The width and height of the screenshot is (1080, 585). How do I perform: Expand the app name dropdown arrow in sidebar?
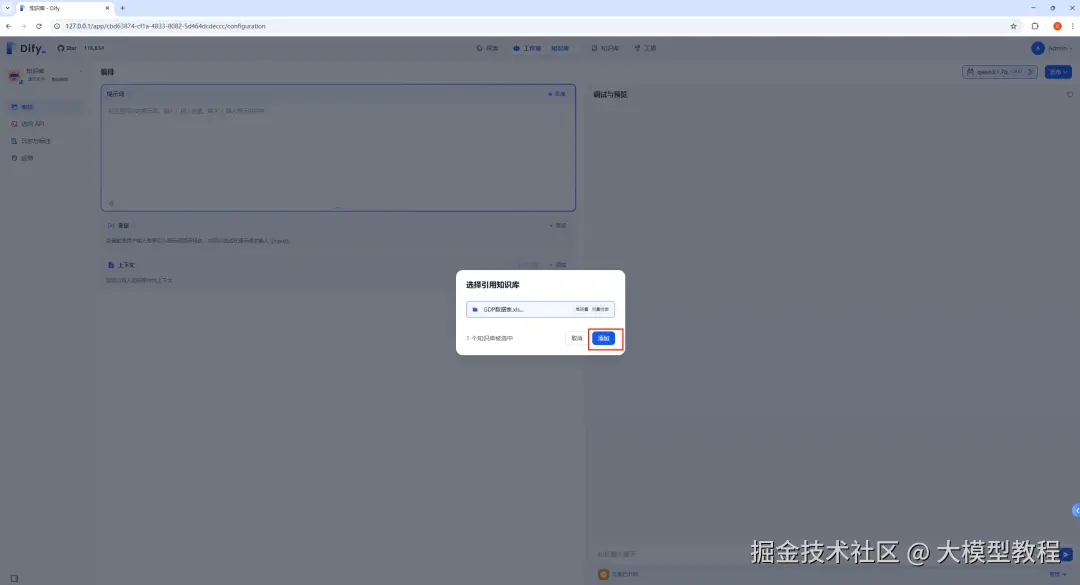[81, 72]
